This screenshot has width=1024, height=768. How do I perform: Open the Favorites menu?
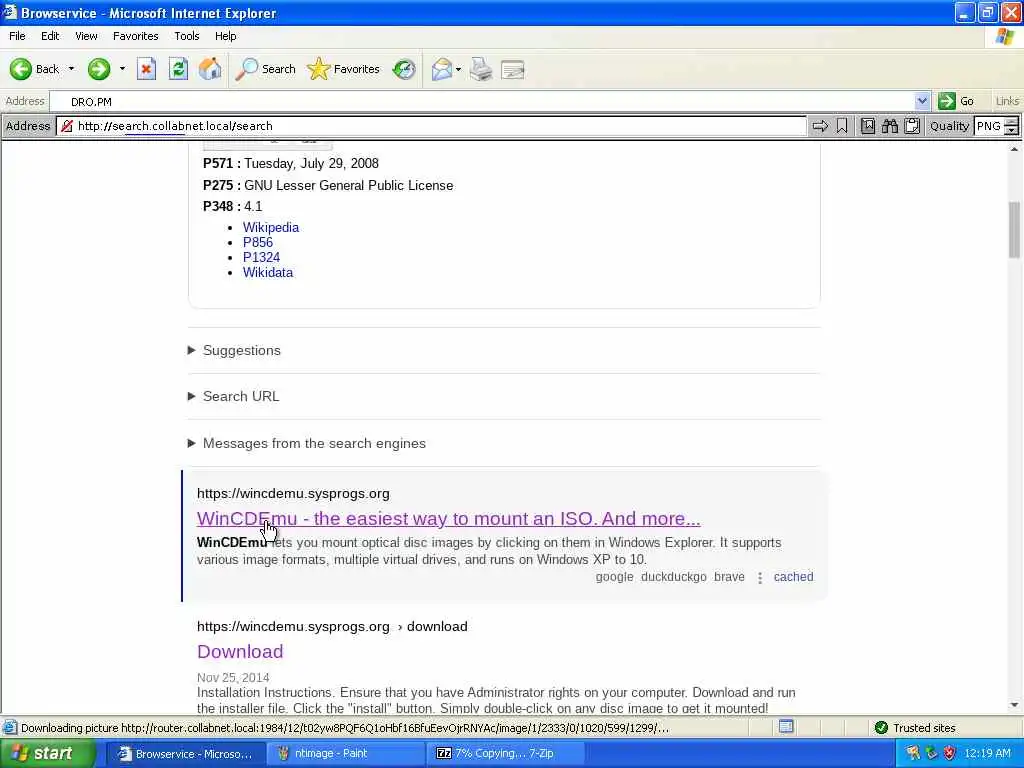[135, 36]
